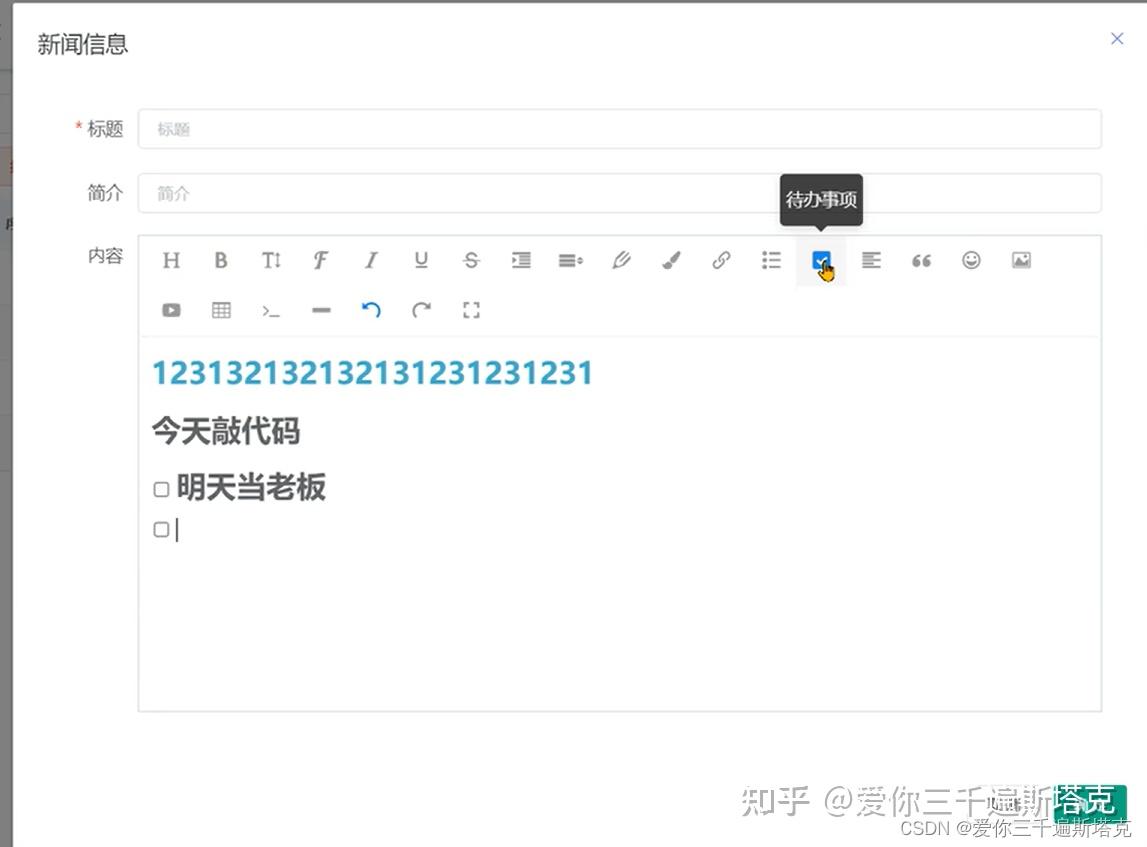Open the background color brush tool
This screenshot has width=1147, height=847.
click(x=671, y=260)
